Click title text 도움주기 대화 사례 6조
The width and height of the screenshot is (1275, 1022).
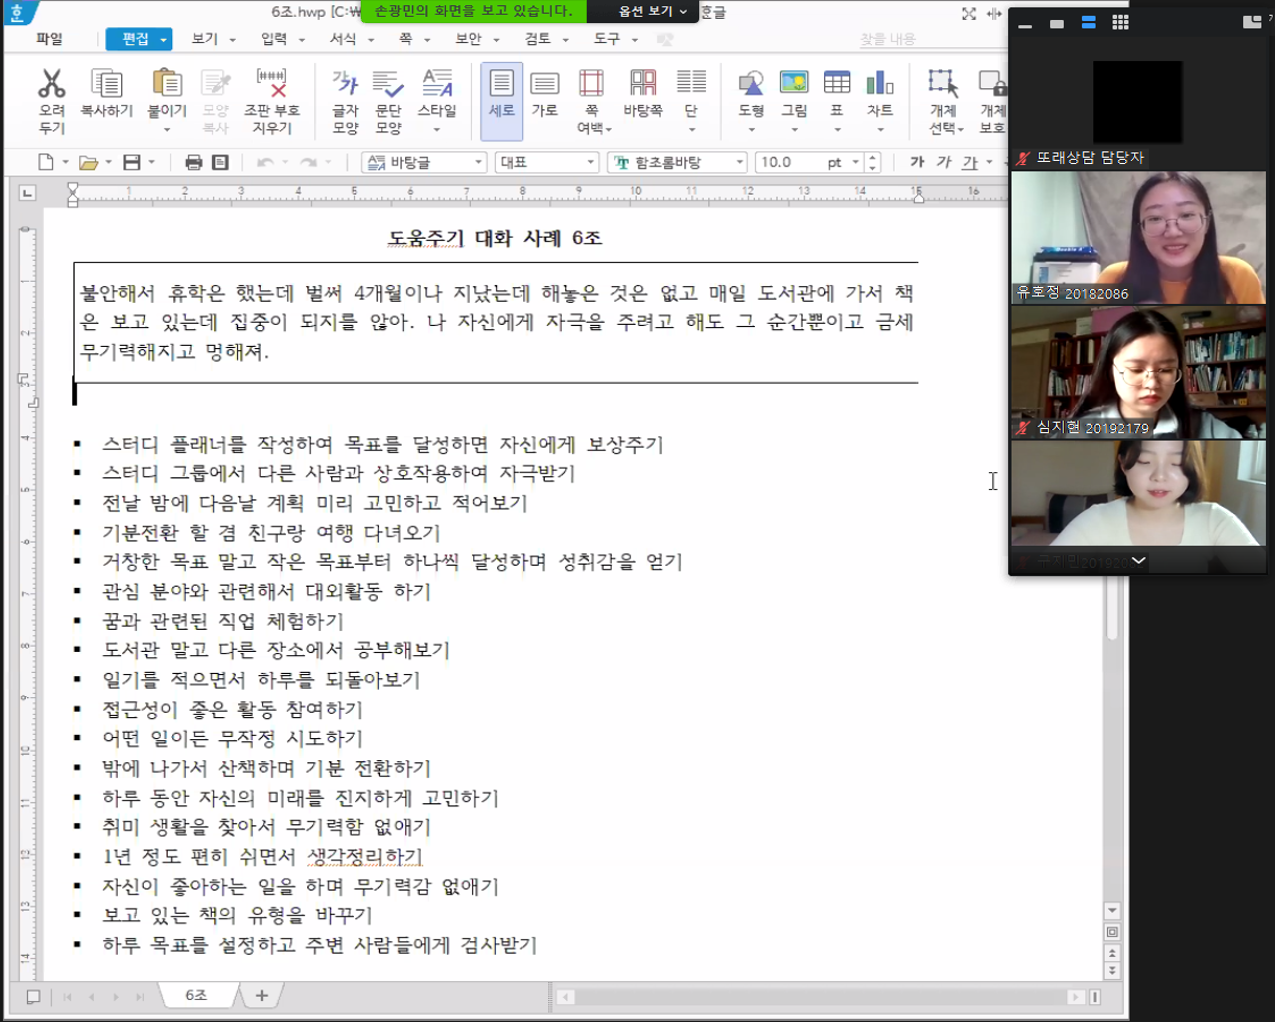click(495, 238)
